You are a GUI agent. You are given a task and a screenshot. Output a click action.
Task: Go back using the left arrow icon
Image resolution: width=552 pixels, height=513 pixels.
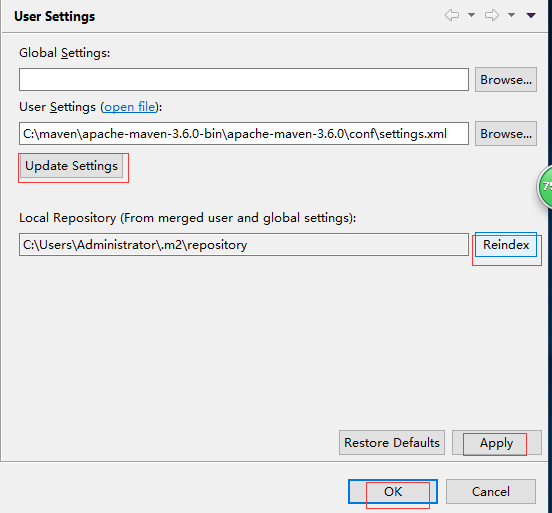click(x=452, y=15)
